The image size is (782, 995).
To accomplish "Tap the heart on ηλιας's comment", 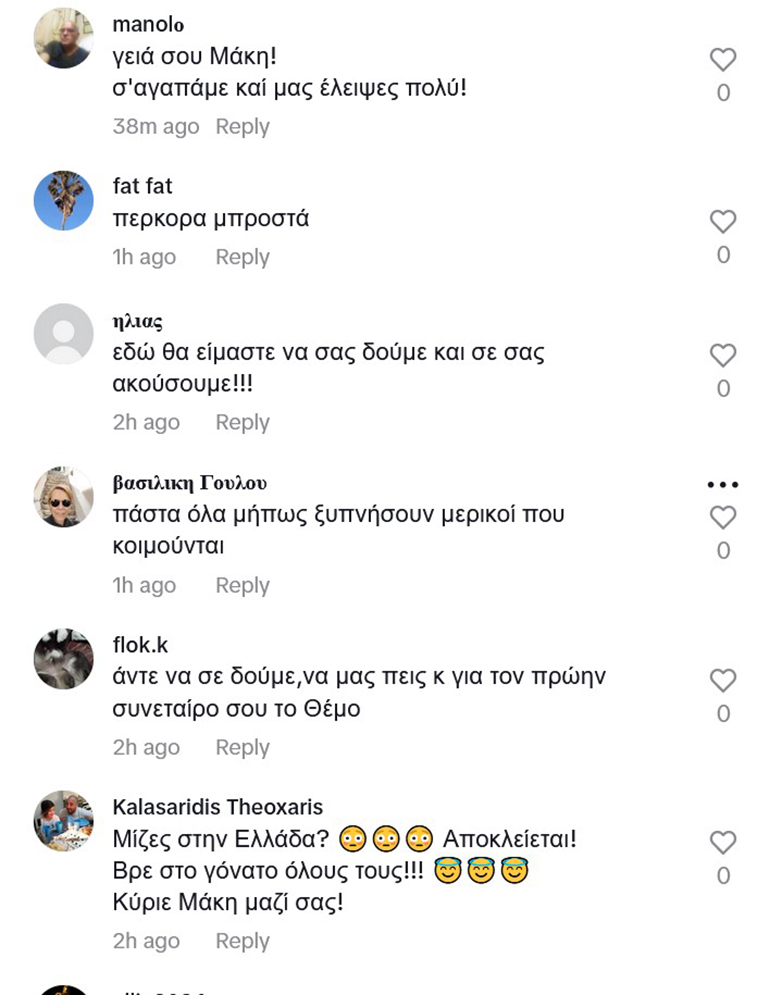I will pos(723,355).
